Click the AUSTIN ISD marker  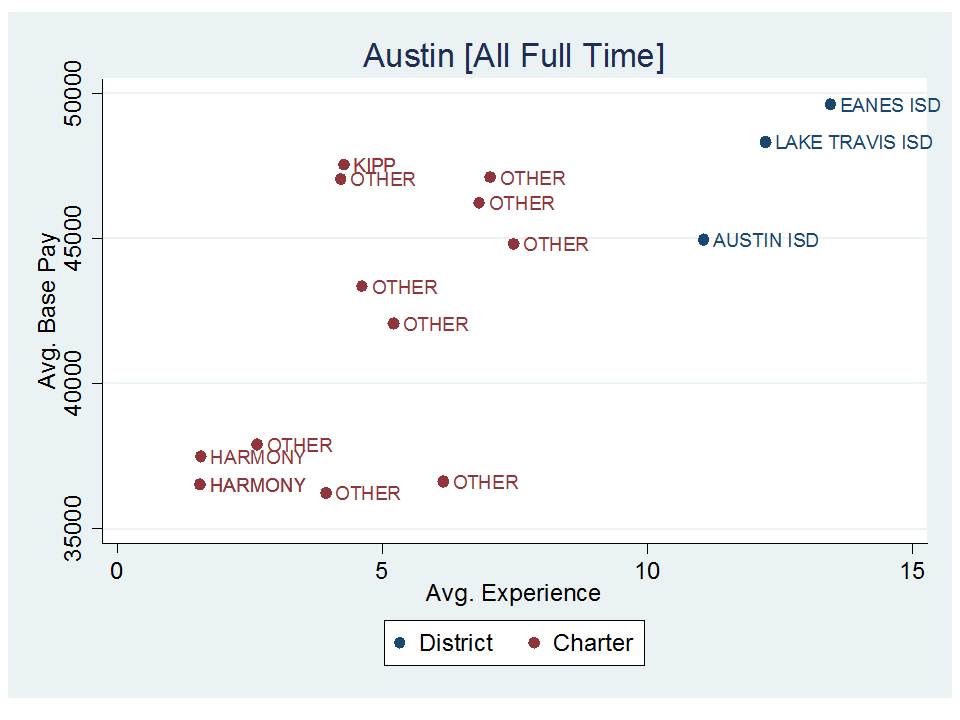click(x=703, y=240)
